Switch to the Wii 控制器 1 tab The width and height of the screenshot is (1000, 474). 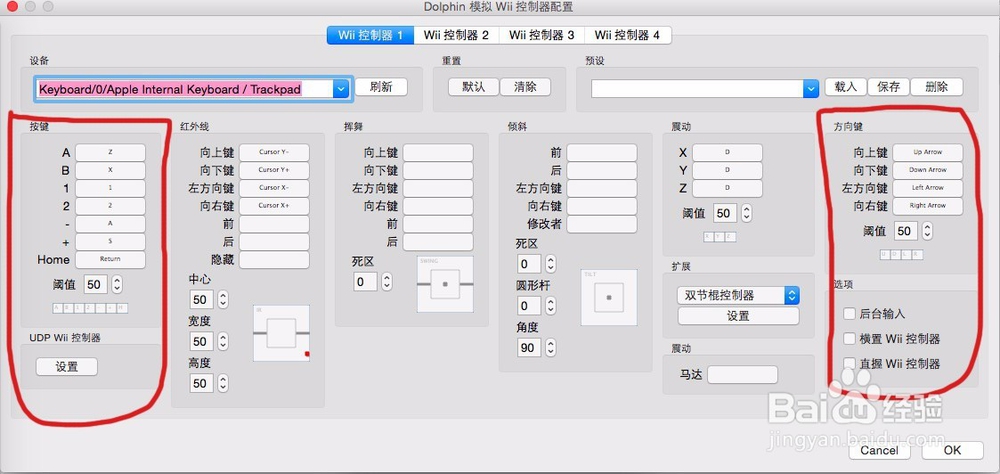[370, 35]
